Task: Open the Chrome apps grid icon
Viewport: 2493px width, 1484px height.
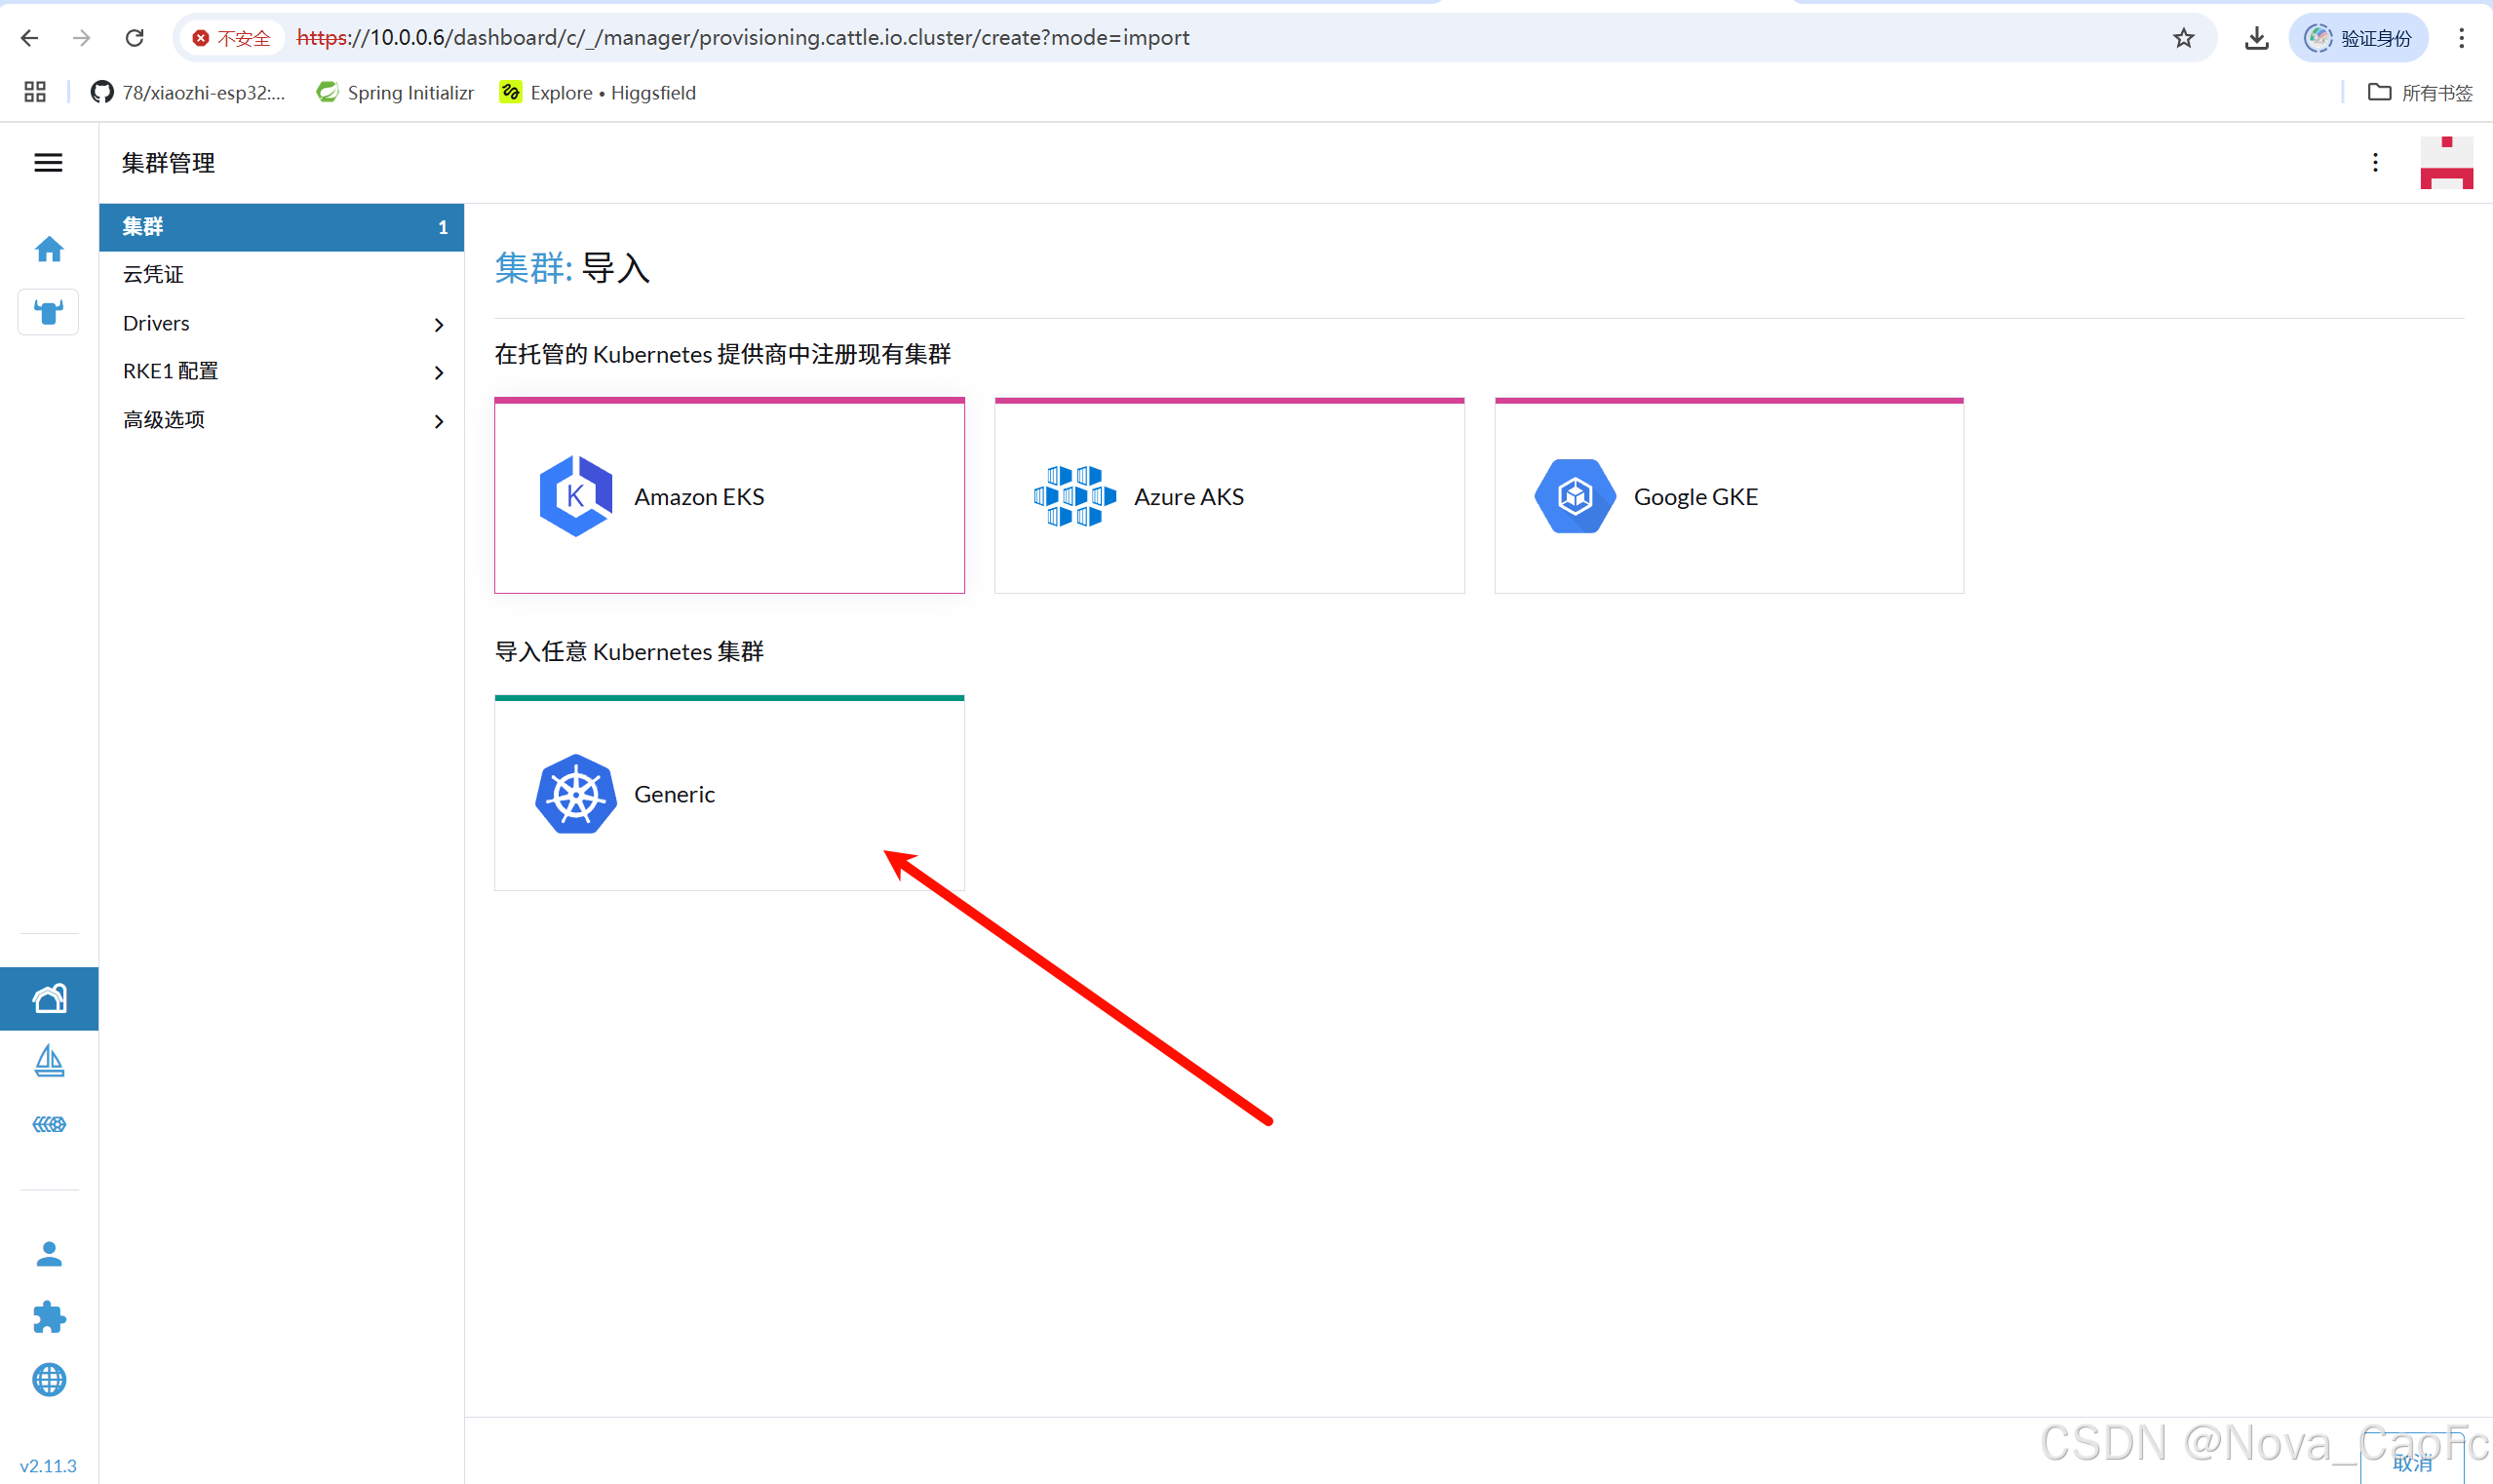Action: pos(35,92)
